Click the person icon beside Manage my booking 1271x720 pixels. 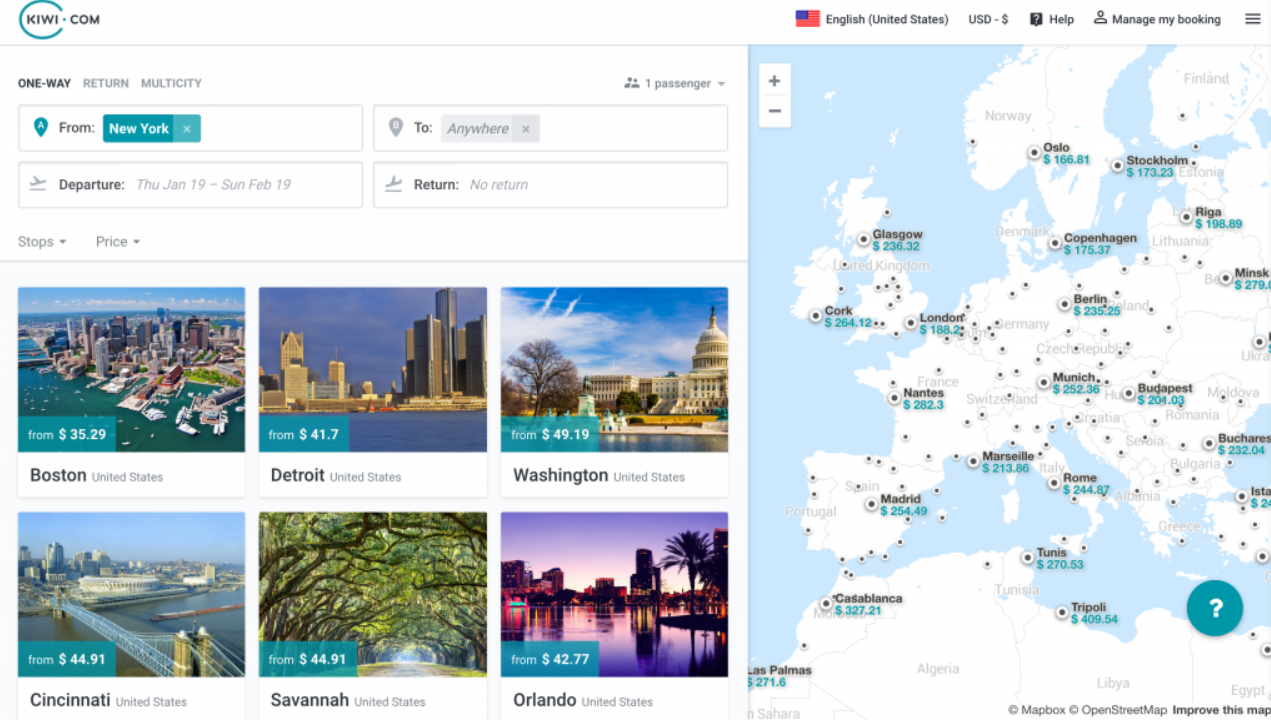[1100, 18]
